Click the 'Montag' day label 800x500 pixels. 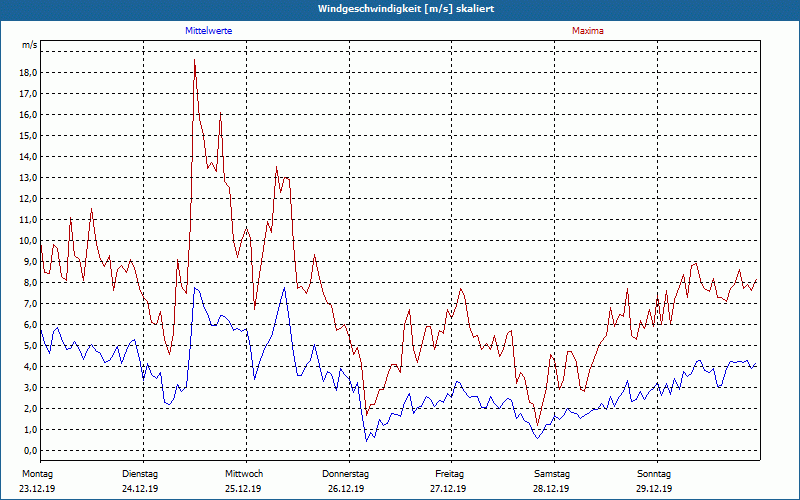[37, 474]
